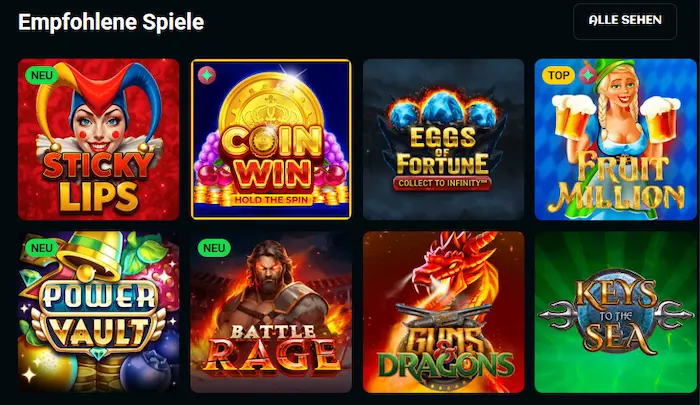Viewport: 700px width, 405px height.
Task: Launch the Coin Win slot
Action: click(271, 139)
